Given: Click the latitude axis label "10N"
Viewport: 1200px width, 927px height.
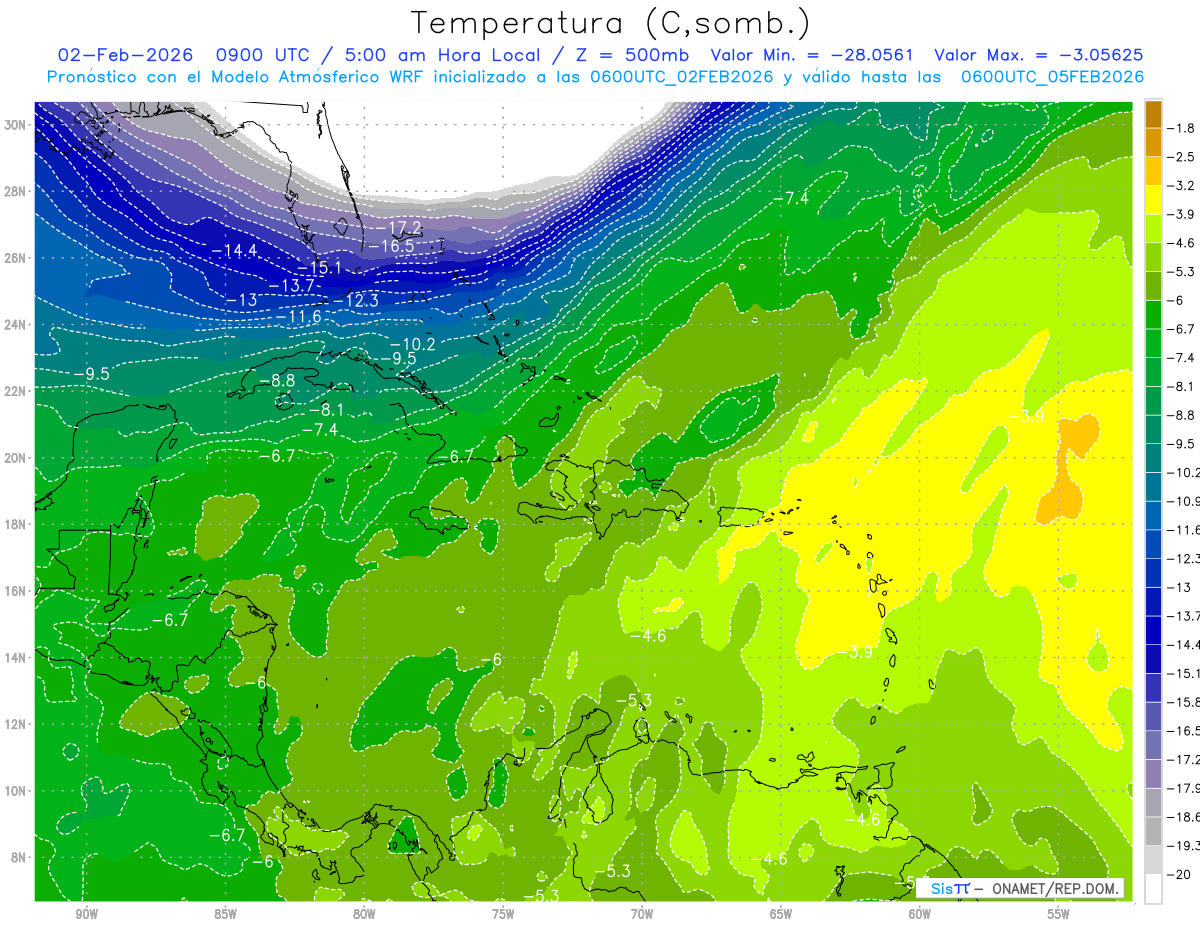Looking at the screenshot, I should [15, 791].
